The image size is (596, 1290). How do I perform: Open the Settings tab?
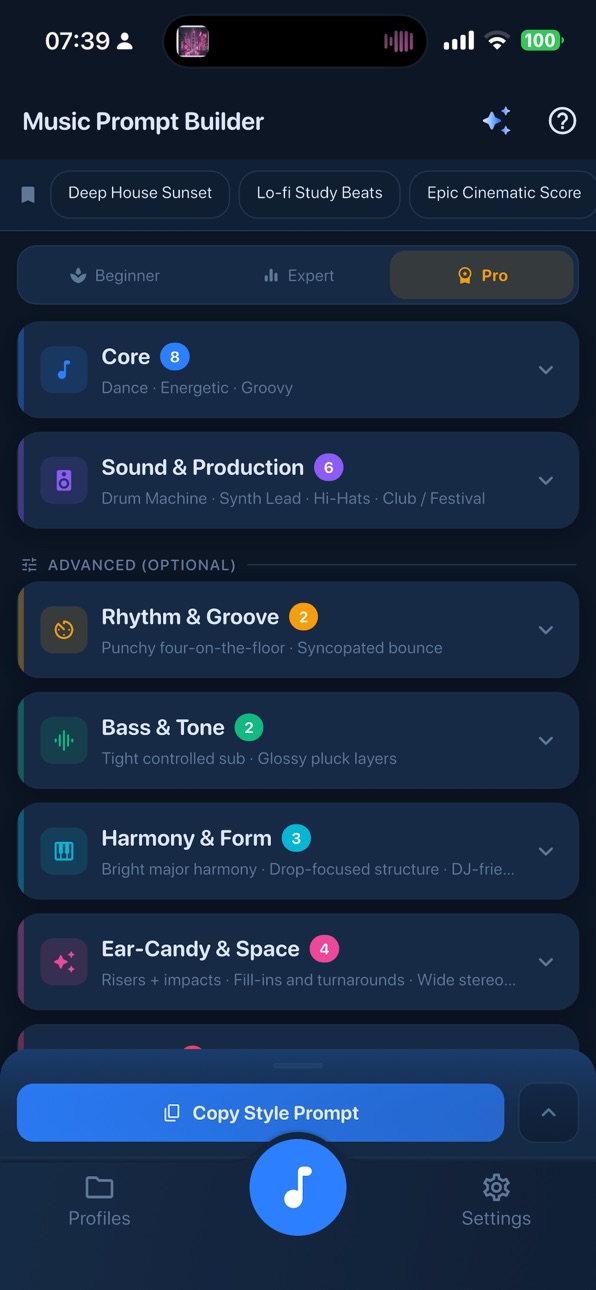pos(496,1201)
